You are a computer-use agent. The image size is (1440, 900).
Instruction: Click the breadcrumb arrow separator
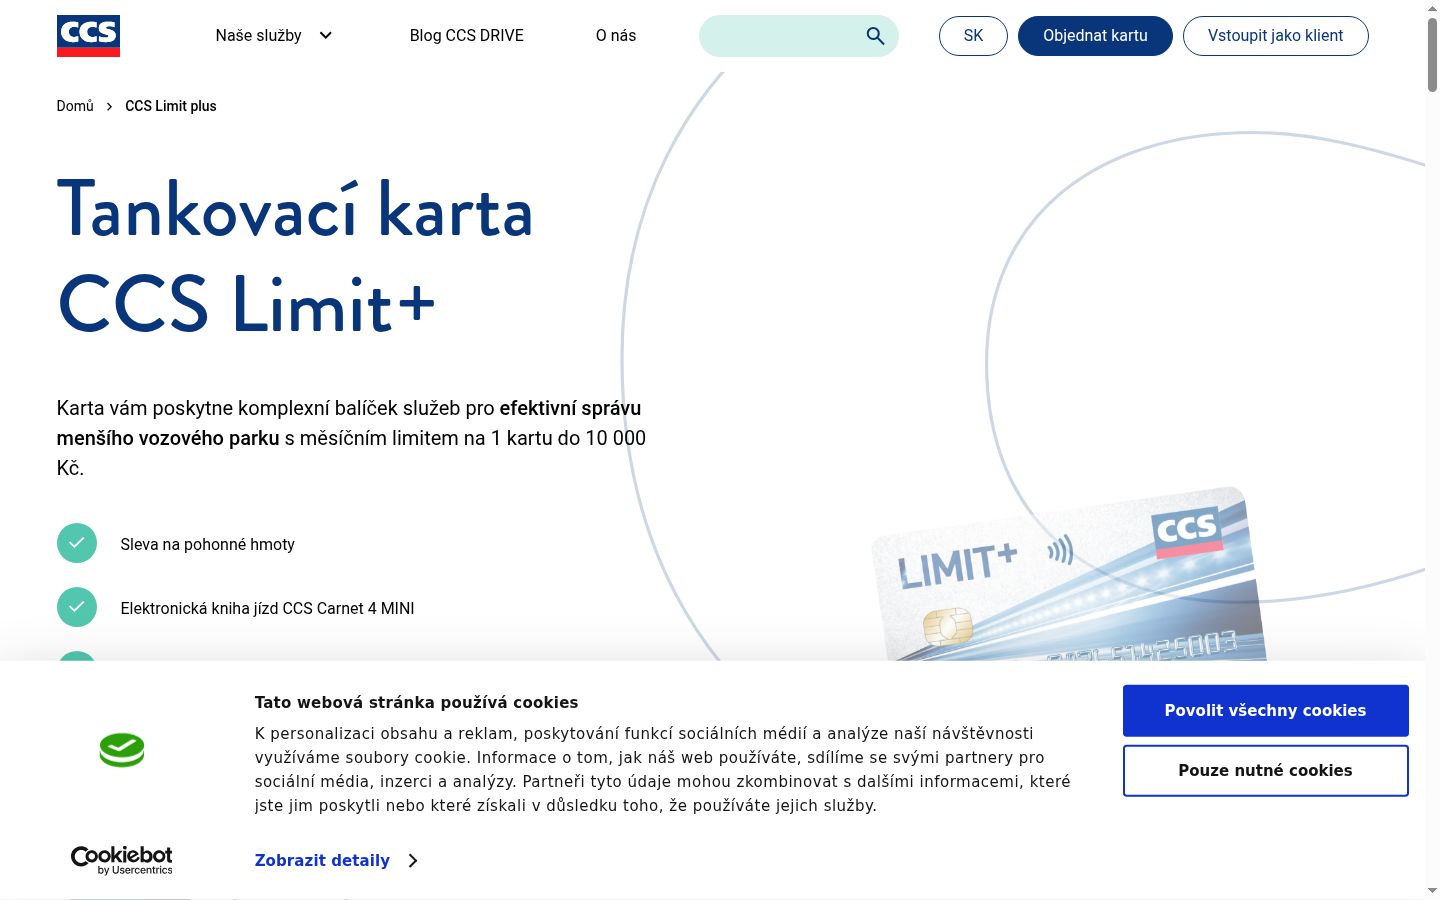point(109,106)
